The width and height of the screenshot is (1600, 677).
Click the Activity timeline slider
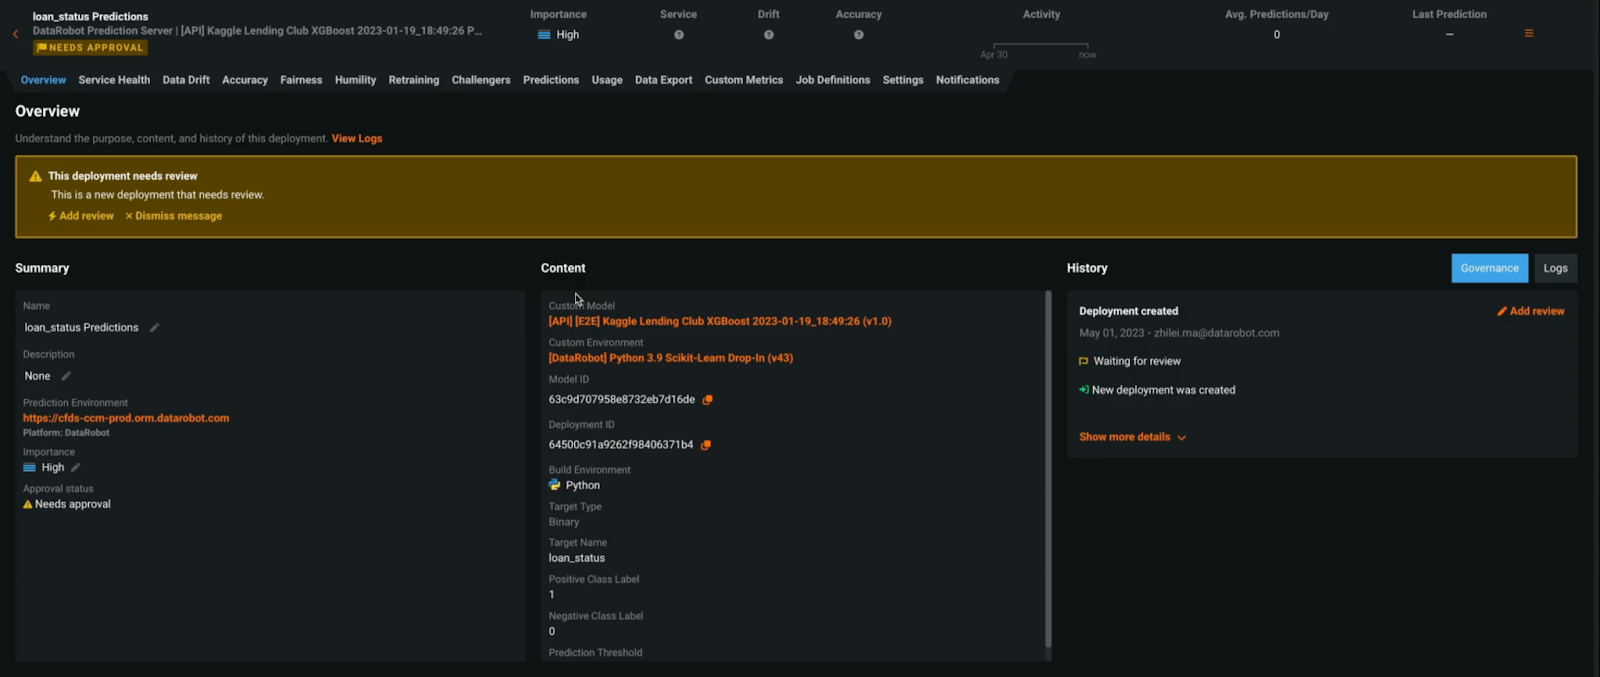coord(1040,45)
